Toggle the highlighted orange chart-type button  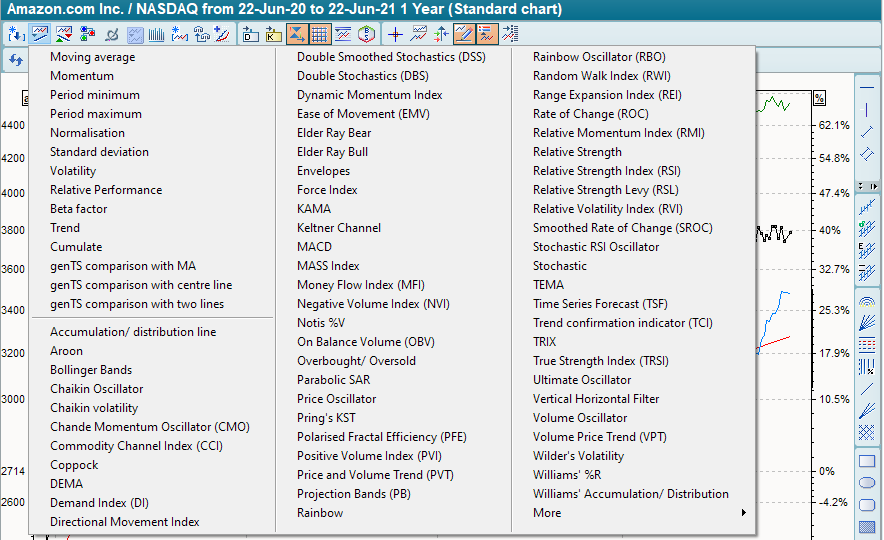coord(297,34)
